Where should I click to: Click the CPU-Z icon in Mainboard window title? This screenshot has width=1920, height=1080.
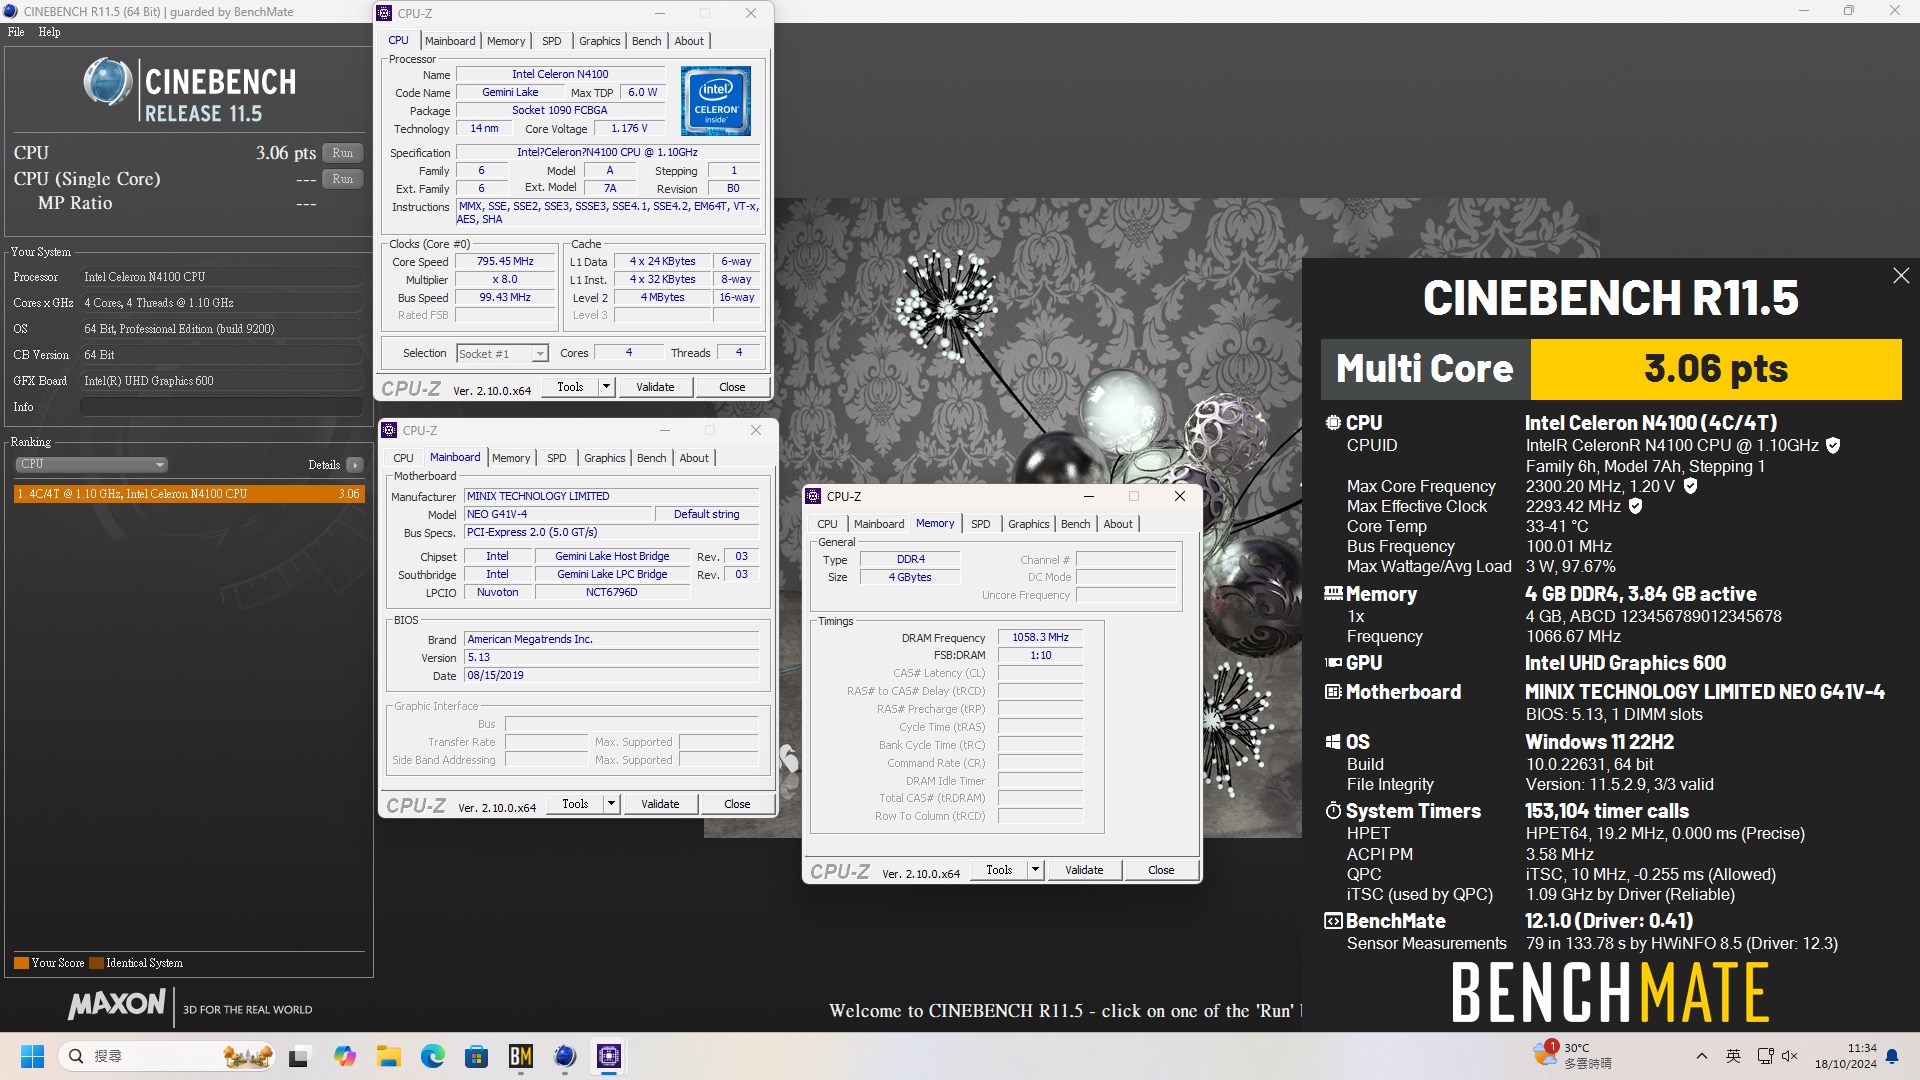(x=390, y=430)
